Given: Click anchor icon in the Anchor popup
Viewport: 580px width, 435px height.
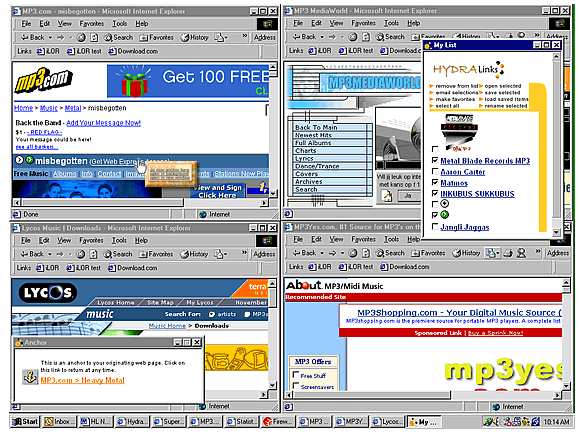Looking at the screenshot, I should pyautogui.click(x=30, y=377).
